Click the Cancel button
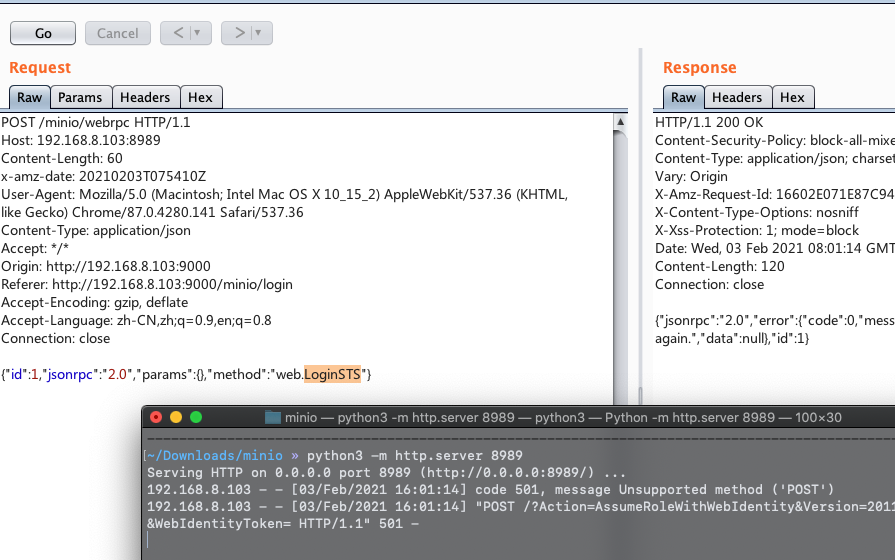The width and height of the screenshot is (895, 560). click(x=117, y=33)
